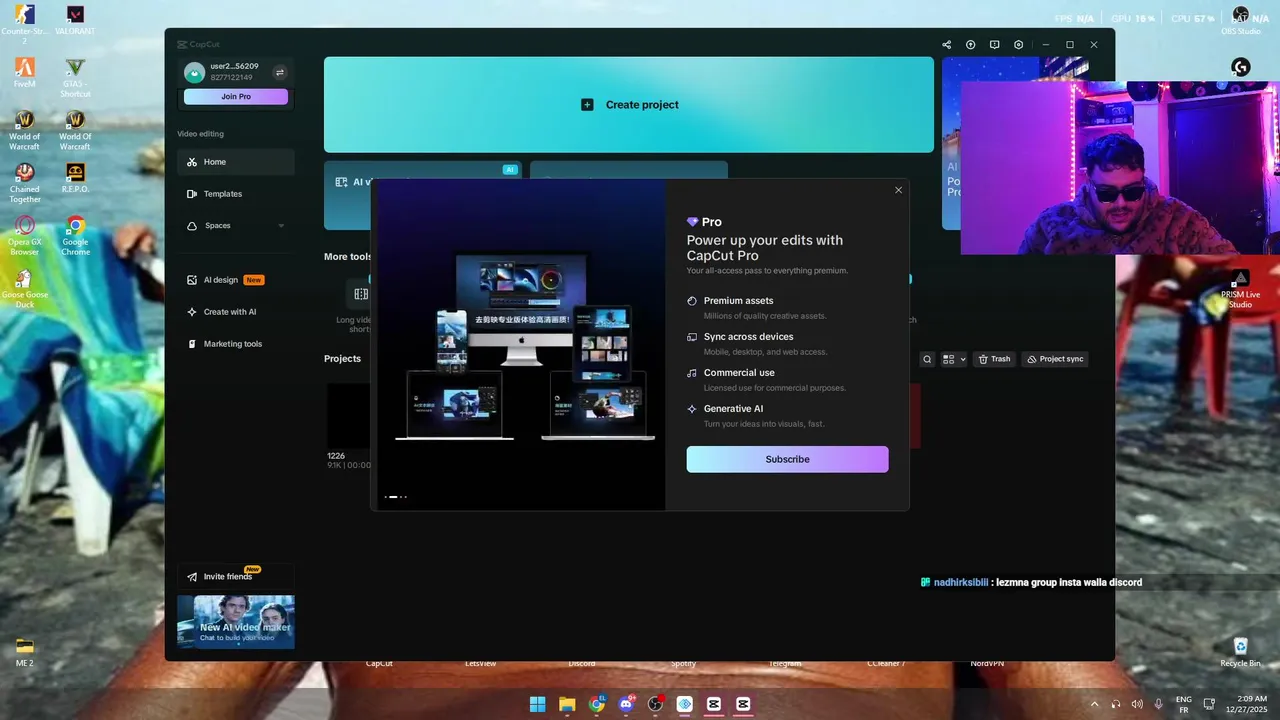Screen dimensions: 1280x720
Task: Open Create with AI in sidebar
Action: (x=236, y=312)
